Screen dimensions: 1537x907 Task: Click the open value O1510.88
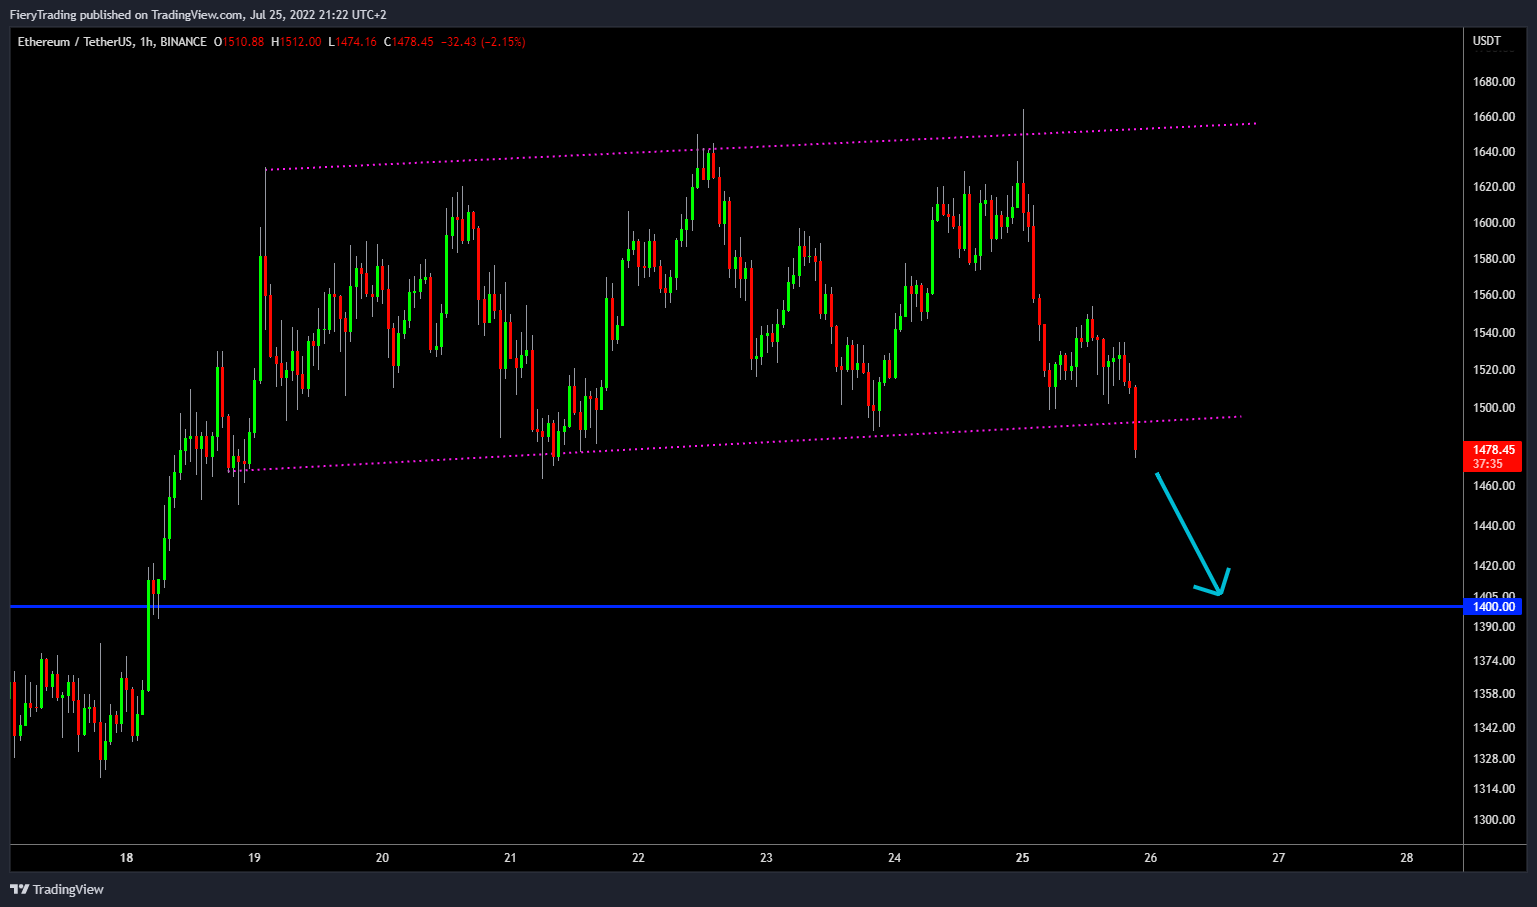click(239, 42)
